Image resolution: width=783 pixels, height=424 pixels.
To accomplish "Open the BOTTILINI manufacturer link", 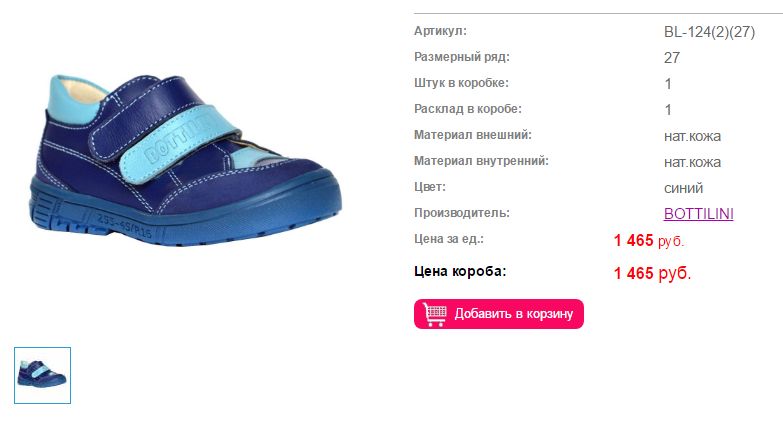I will coord(698,214).
